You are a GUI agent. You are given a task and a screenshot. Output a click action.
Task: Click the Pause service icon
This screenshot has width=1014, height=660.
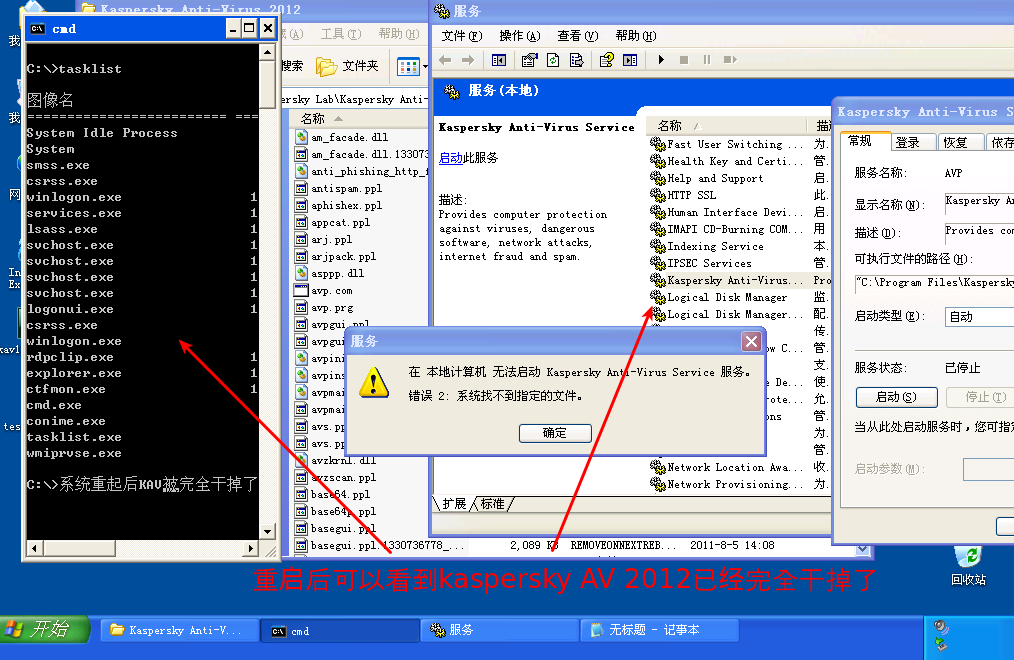pyautogui.click(x=707, y=60)
